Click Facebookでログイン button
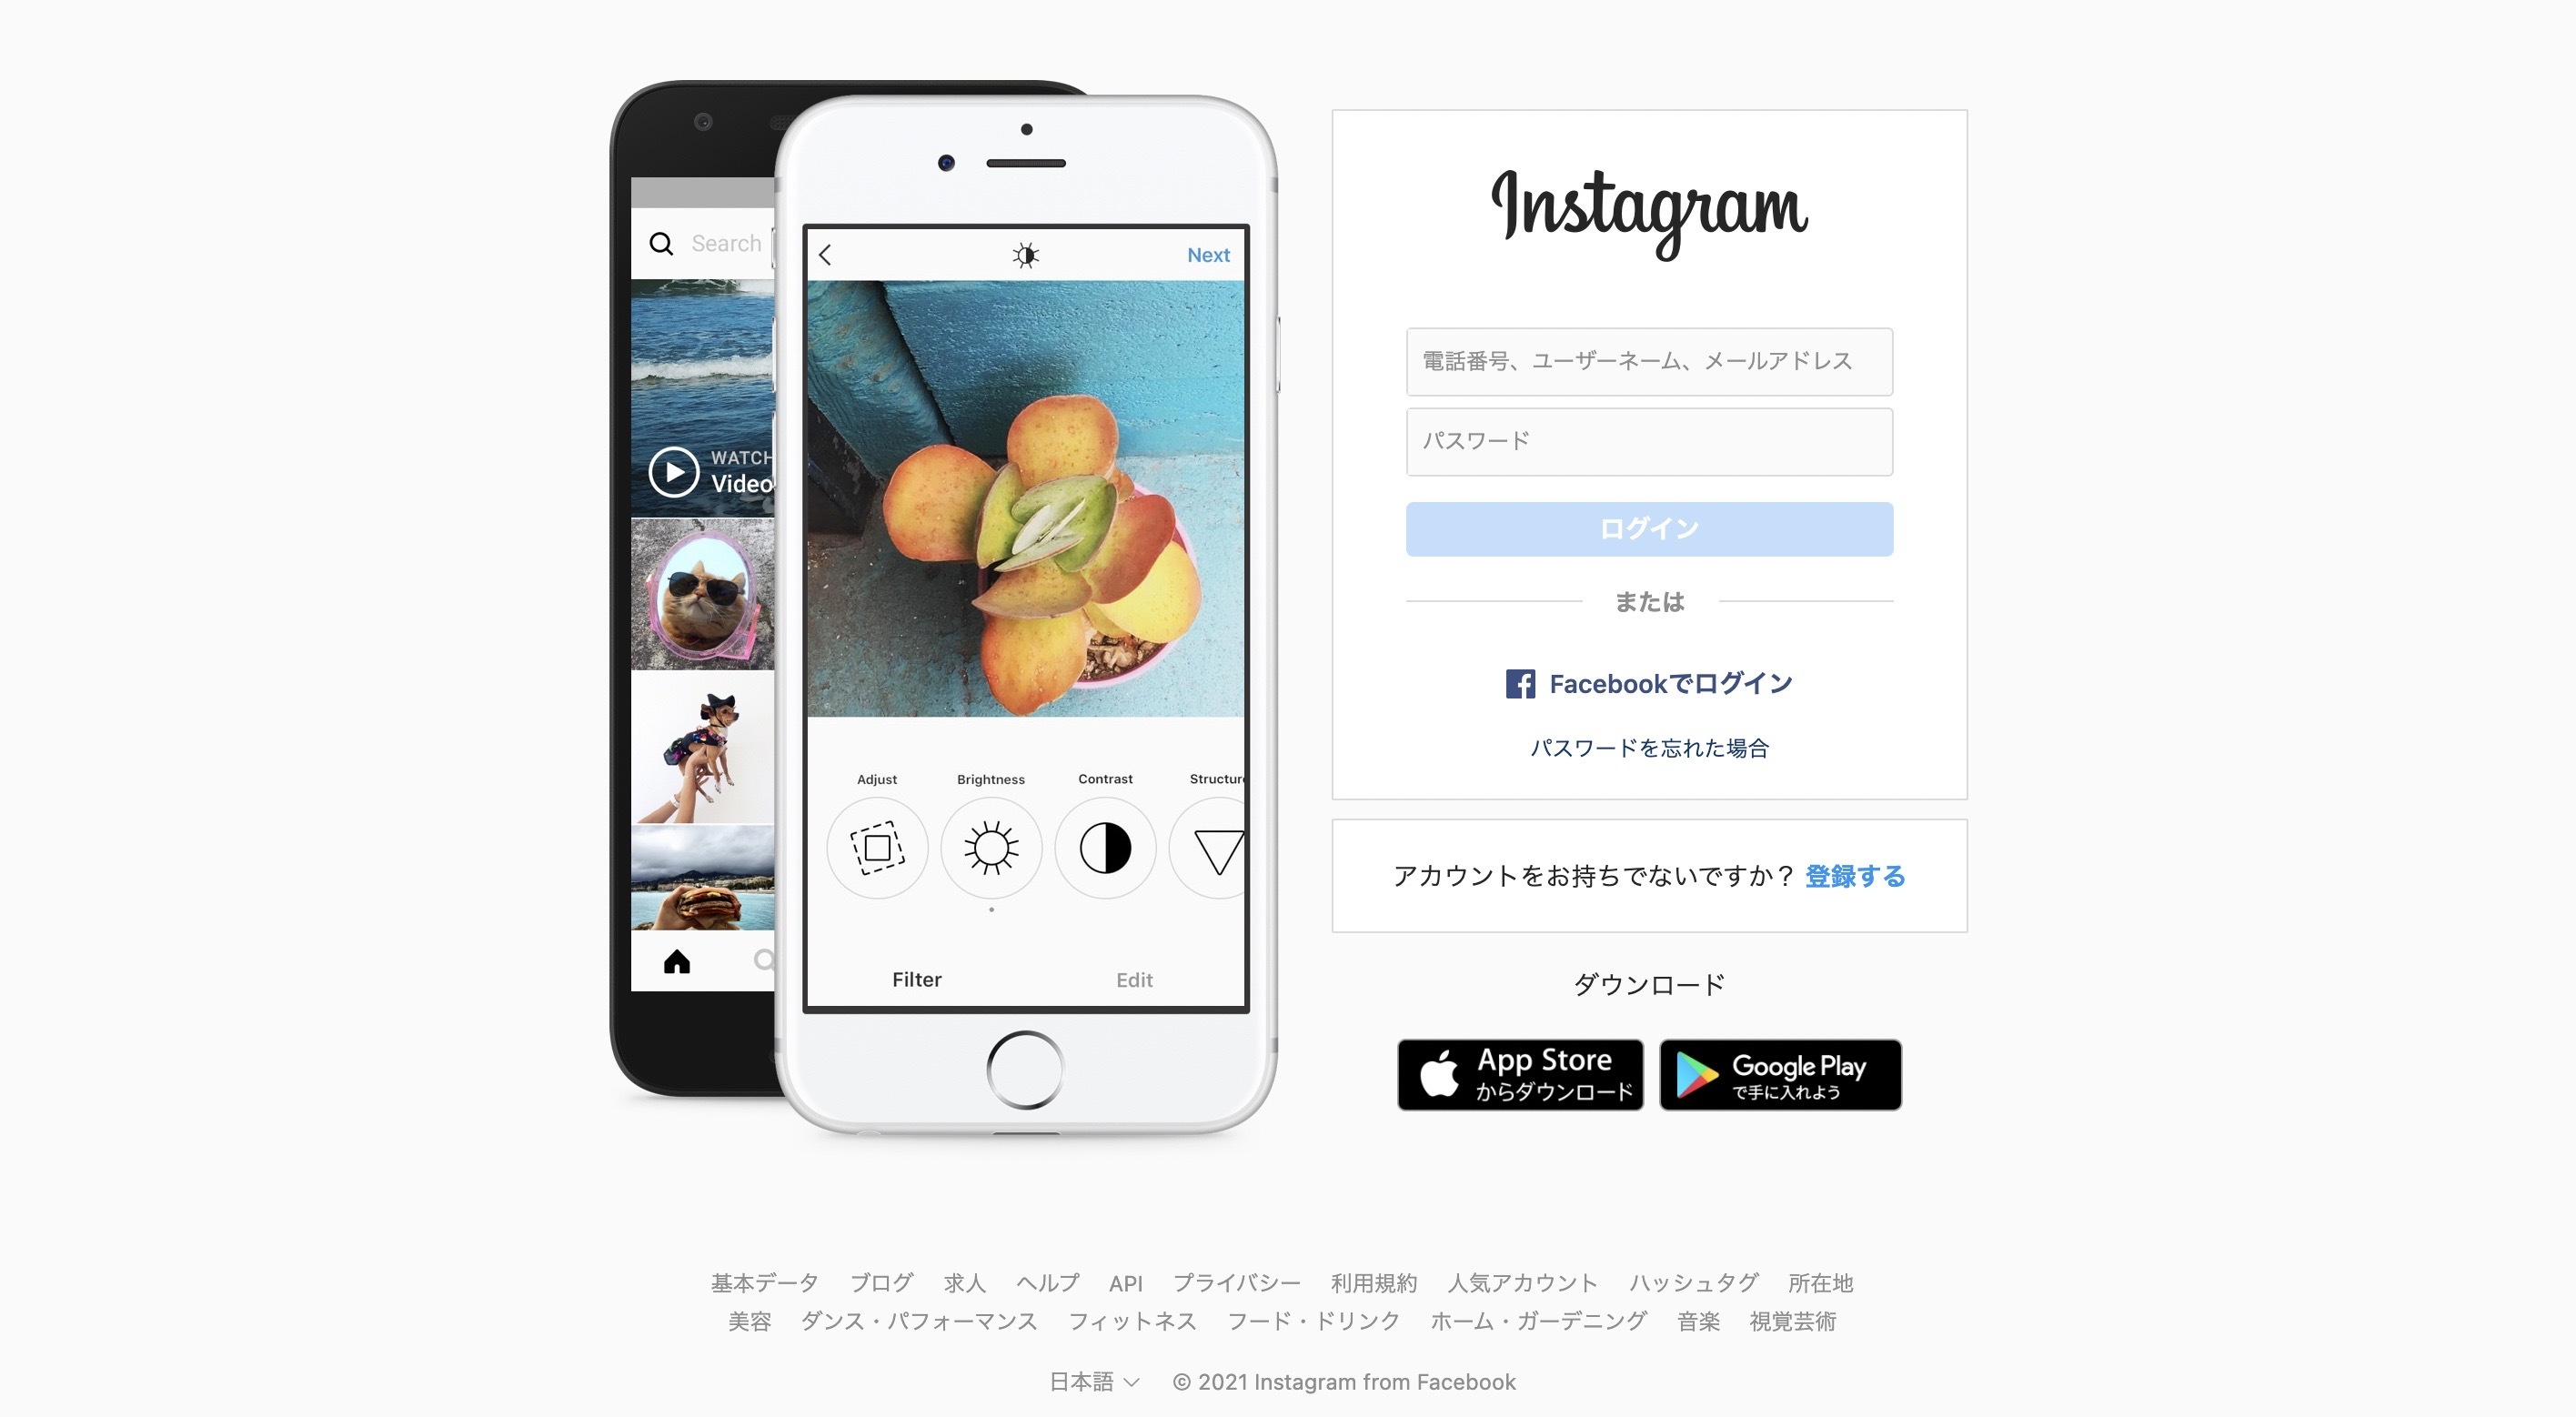This screenshot has height=1417, width=2576. click(x=1649, y=682)
